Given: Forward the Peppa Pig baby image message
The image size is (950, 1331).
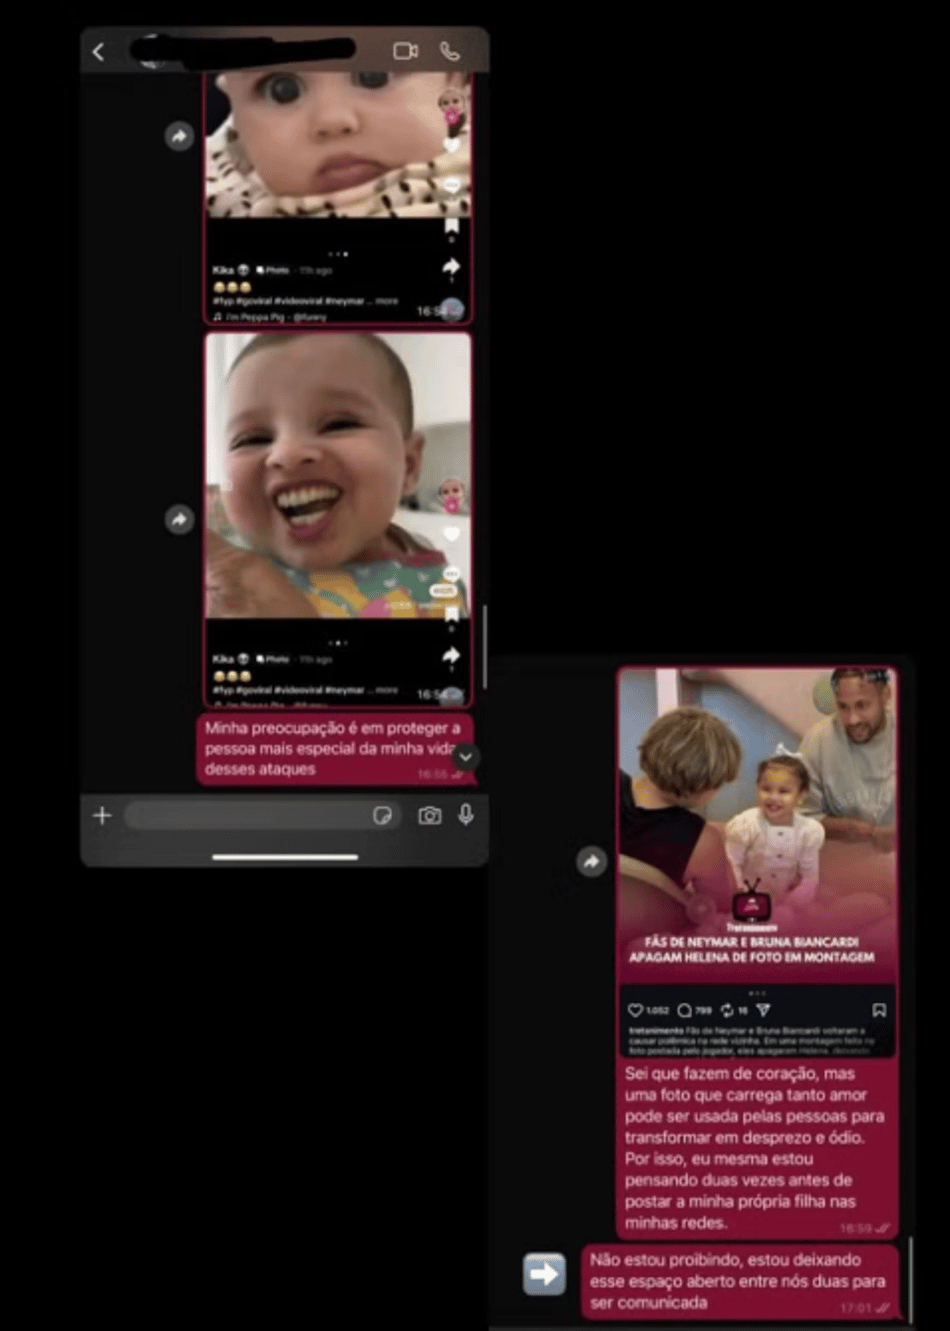Looking at the screenshot, I should point(179,136).
